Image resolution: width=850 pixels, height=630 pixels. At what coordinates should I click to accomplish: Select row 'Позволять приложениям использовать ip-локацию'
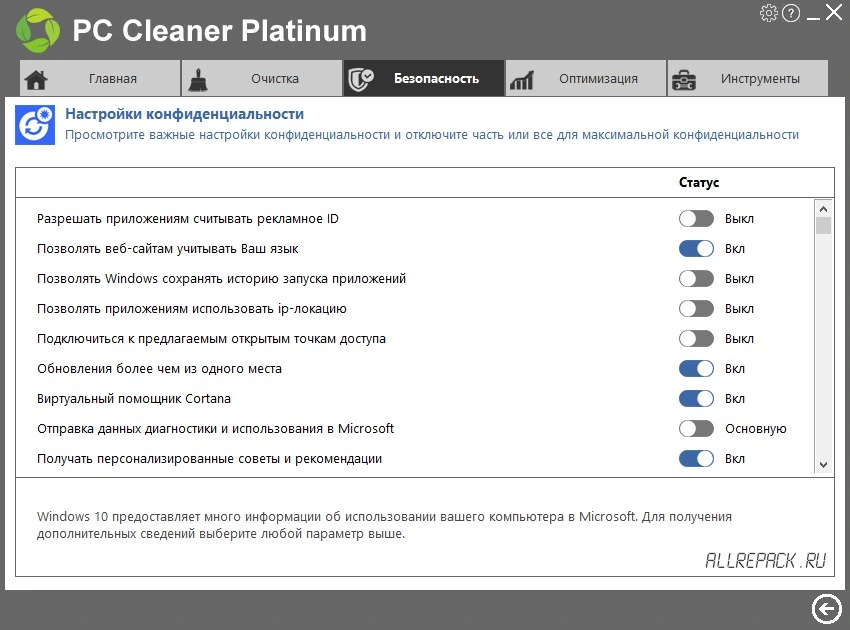click(415, 308)
